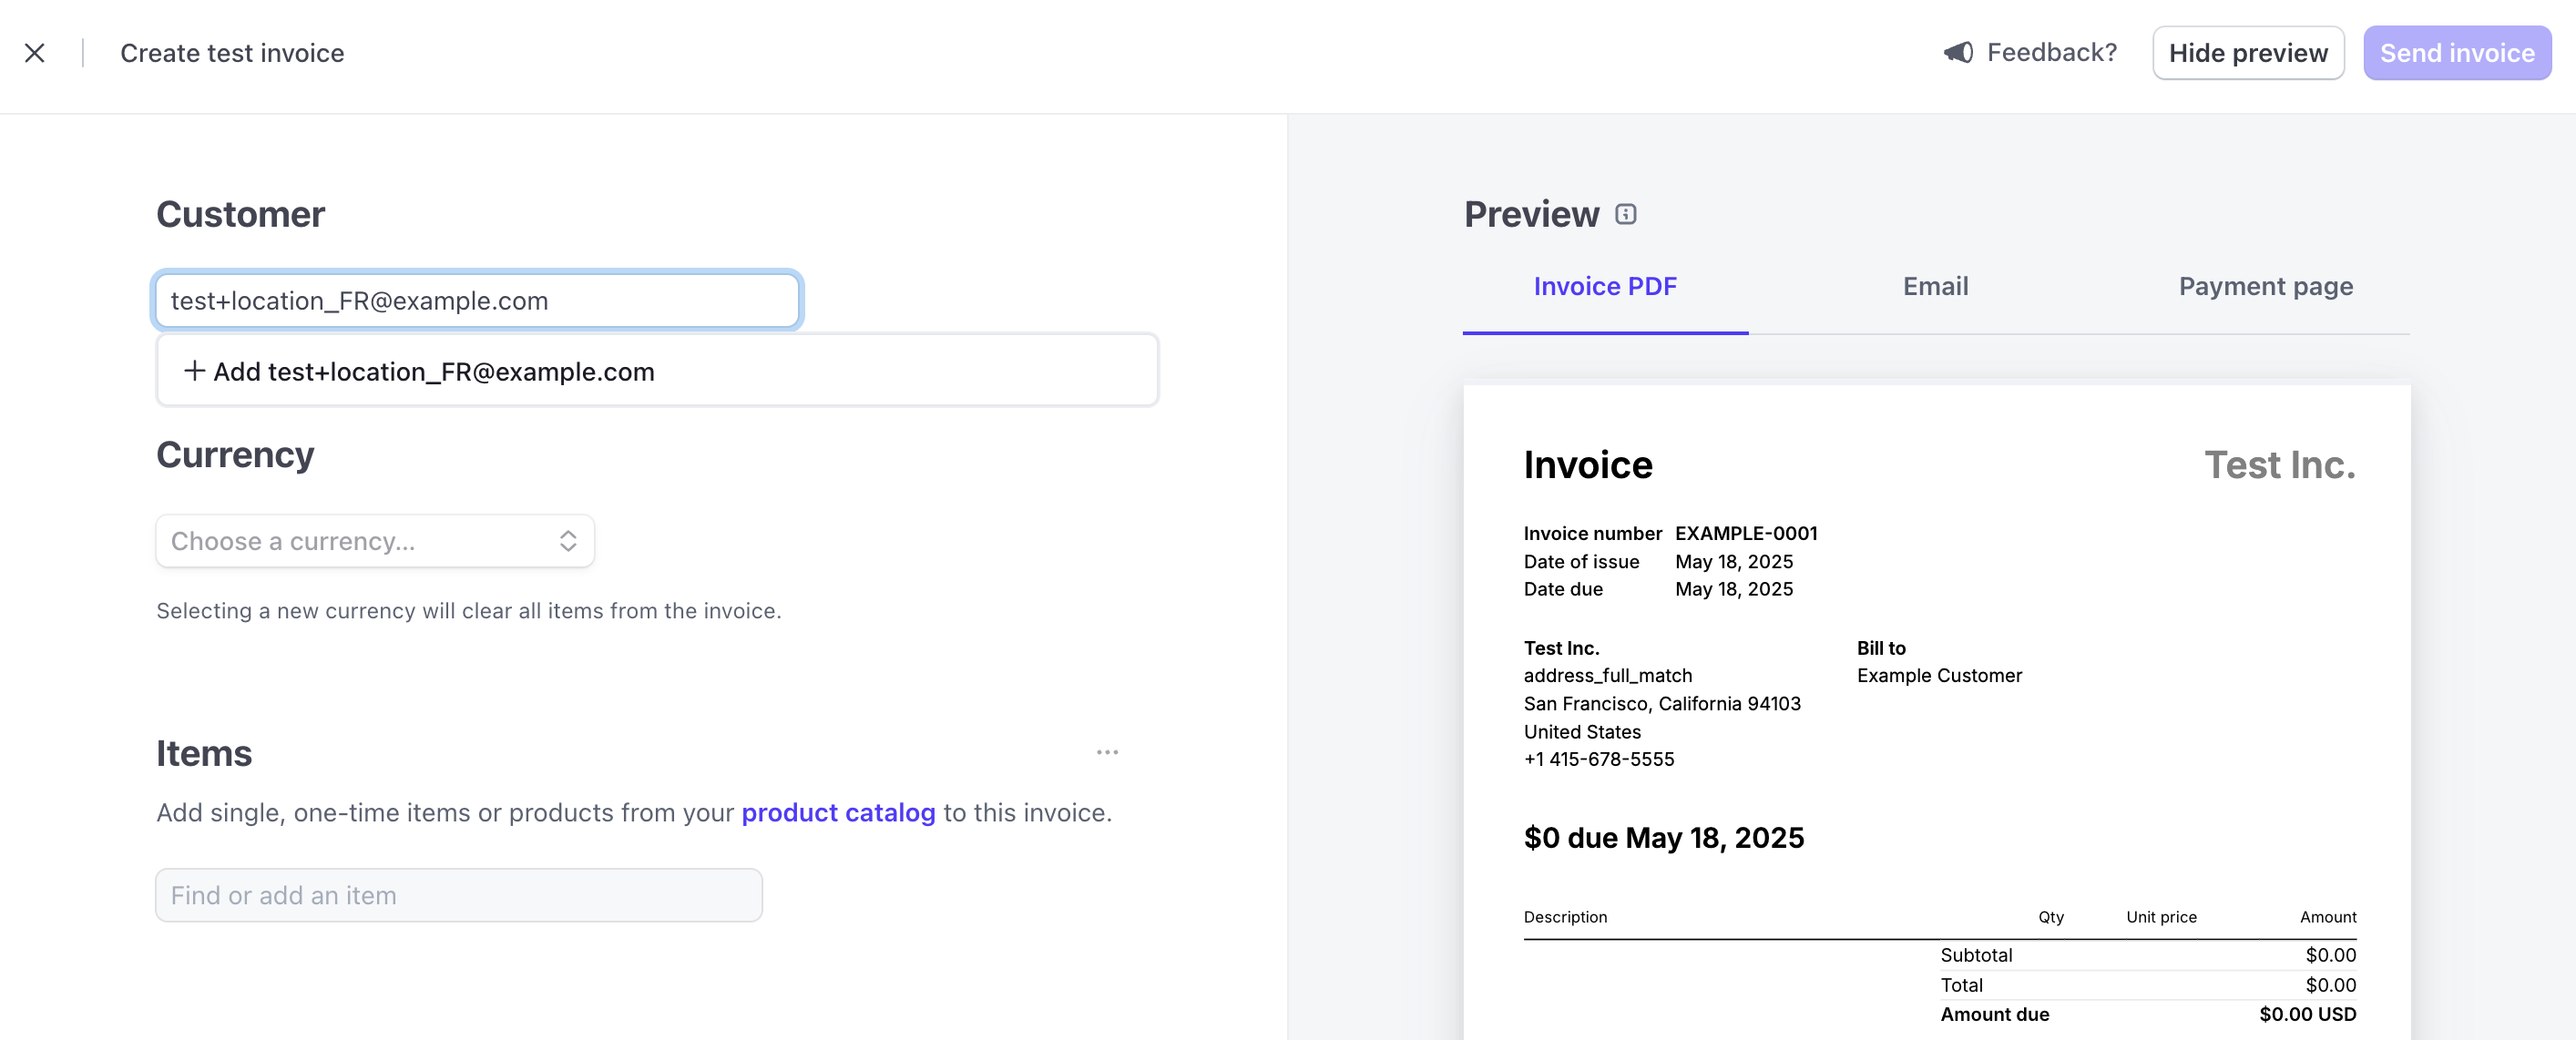This screenshot has width=2576, height=1040.
Task: Click the Subtotal row label
Action: [x=1976, y=955]
